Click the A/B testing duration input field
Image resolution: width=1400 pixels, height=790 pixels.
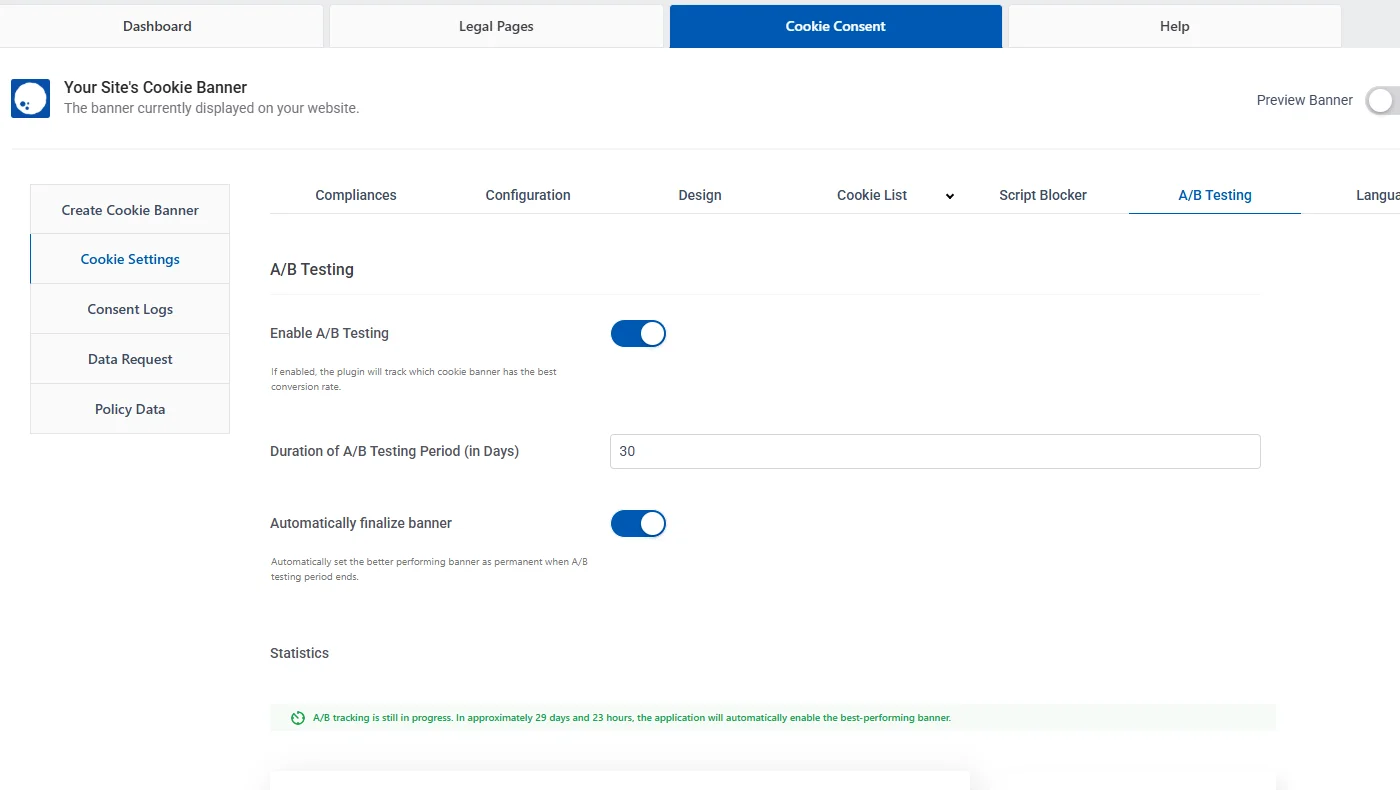935,451
